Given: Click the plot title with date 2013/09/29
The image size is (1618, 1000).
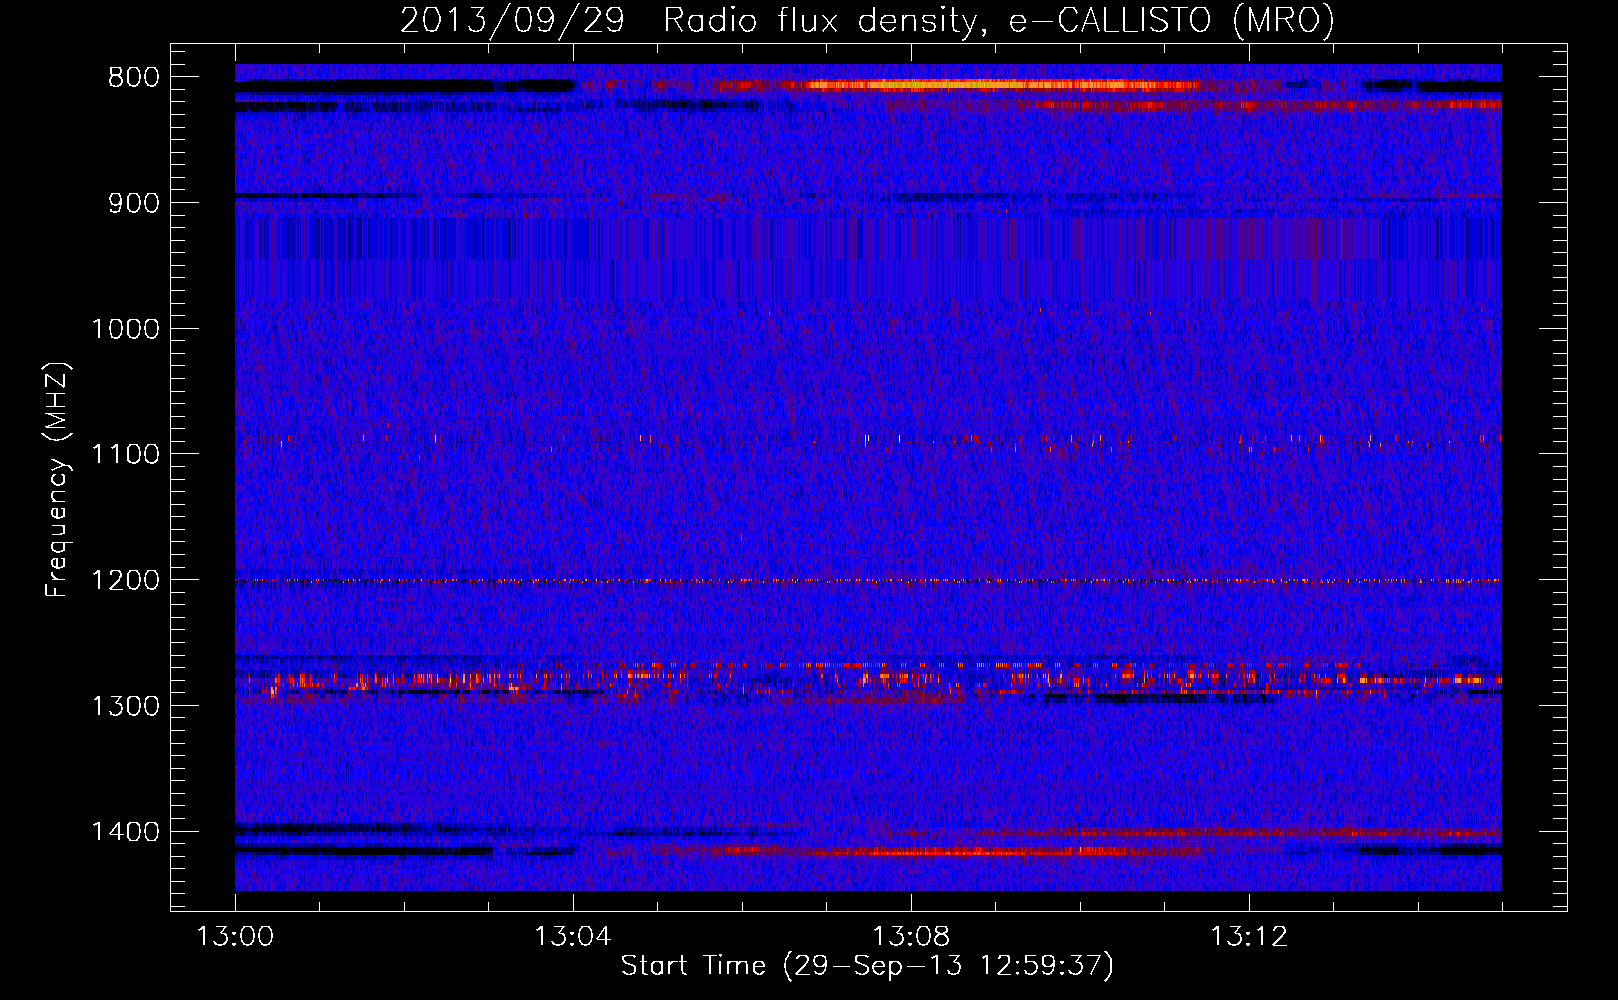Looking at the screenshot, I should coord(867,20).
